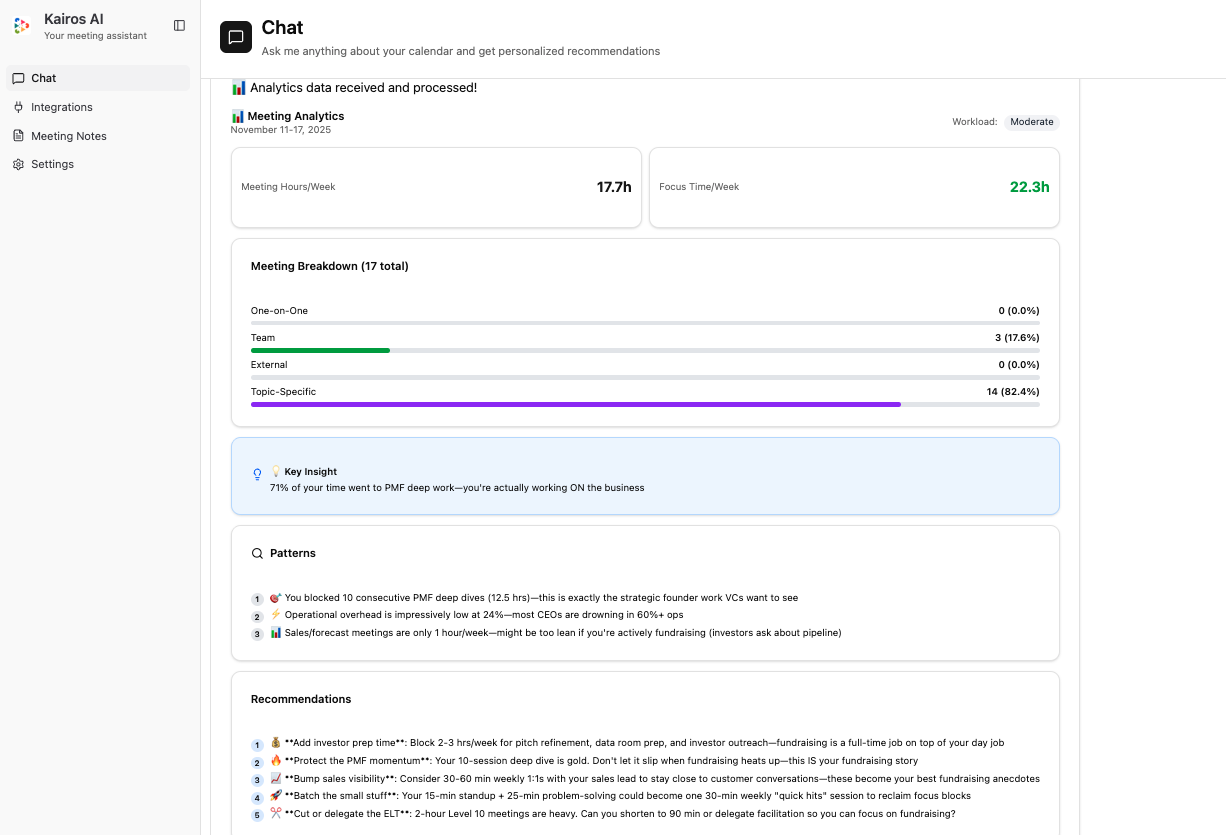
Task: Click pattern number 1 badge
Action: coord(257,600)
